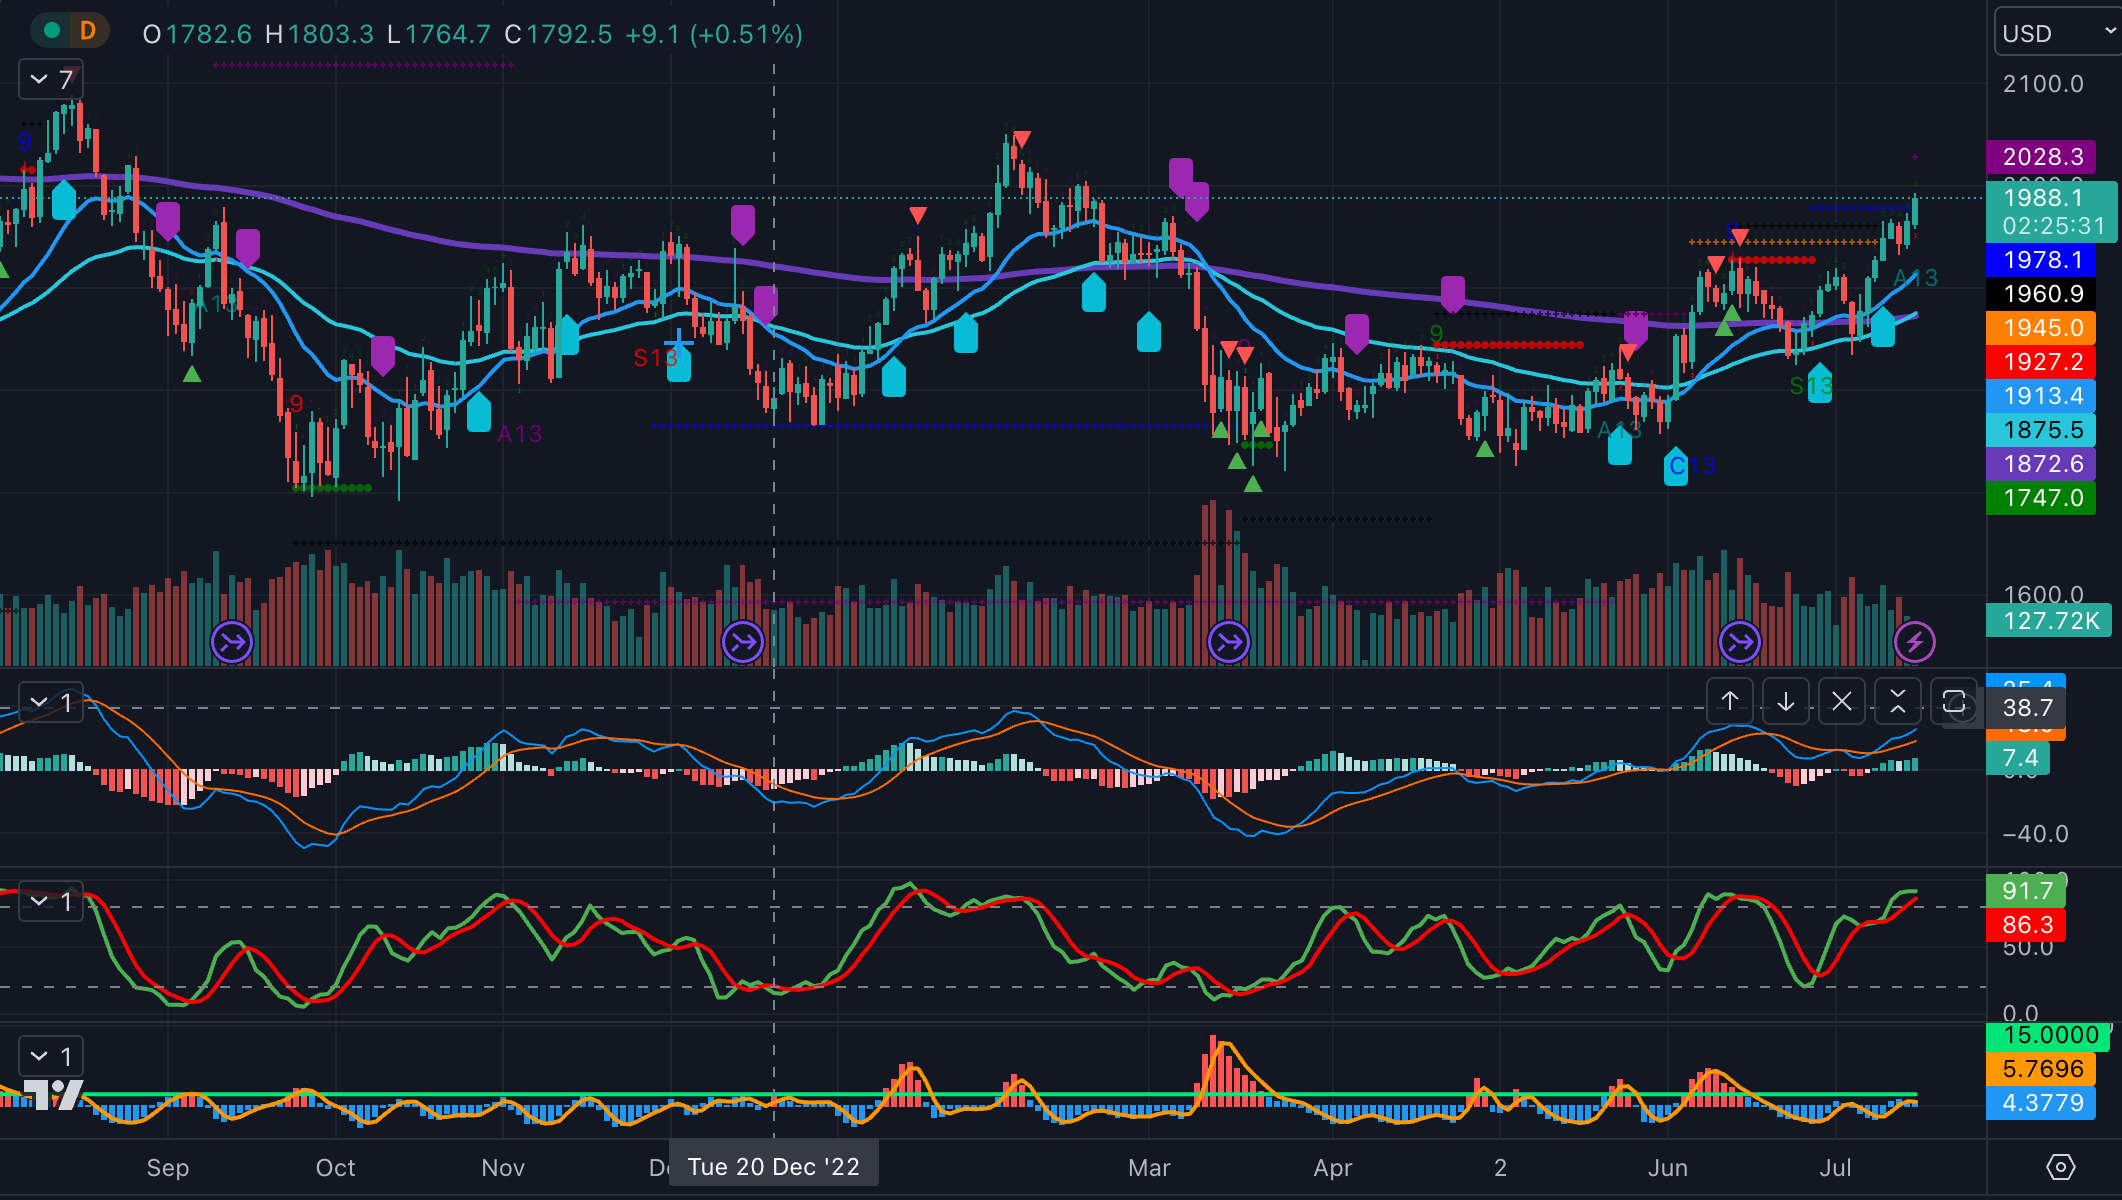Click the 127.72K volume label
The image size is (2122, 1200).
[2050, 621]
